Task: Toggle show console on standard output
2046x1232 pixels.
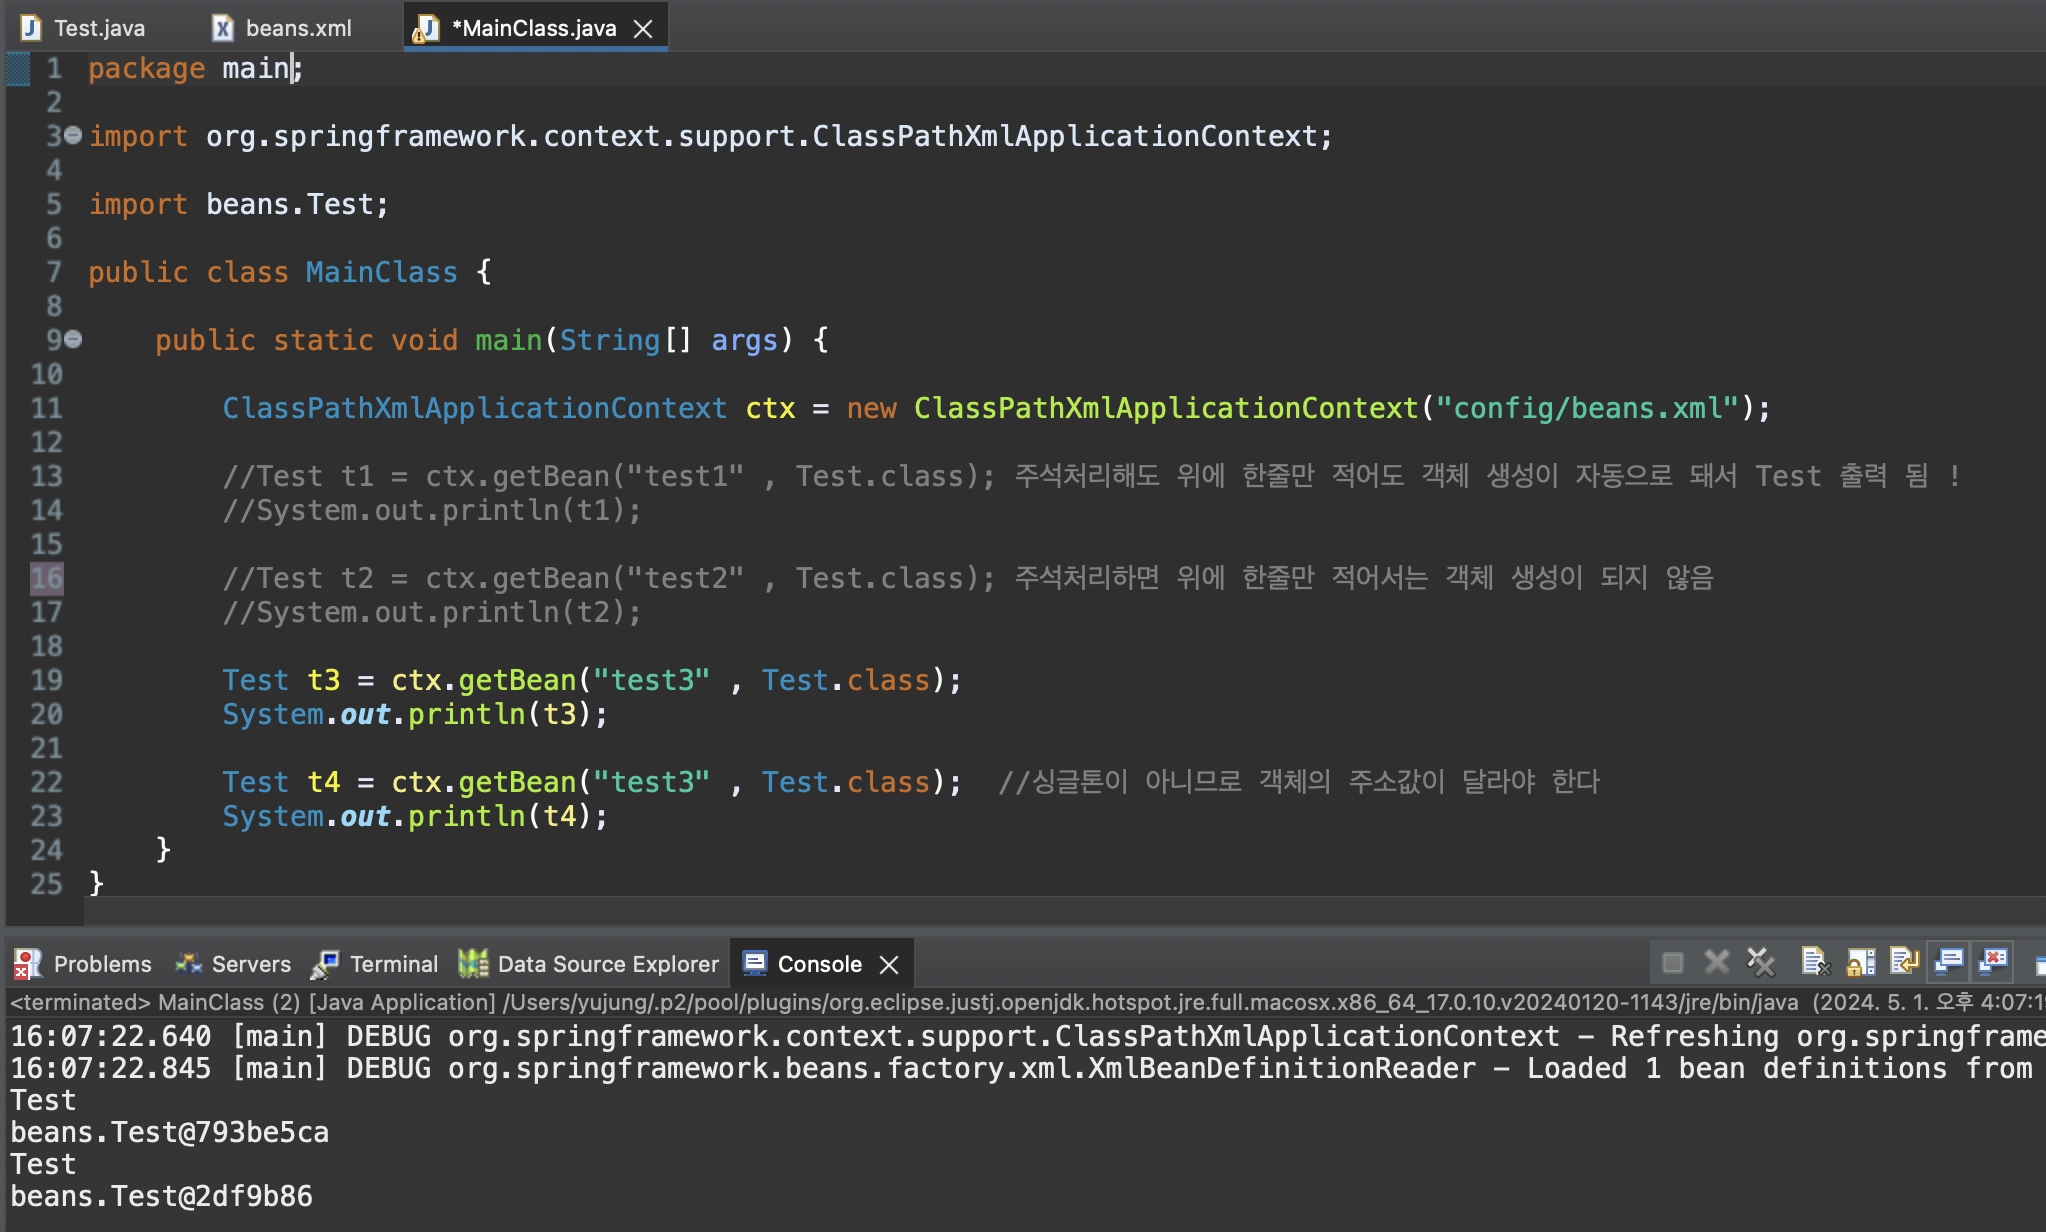Action: pos(1949,963)
